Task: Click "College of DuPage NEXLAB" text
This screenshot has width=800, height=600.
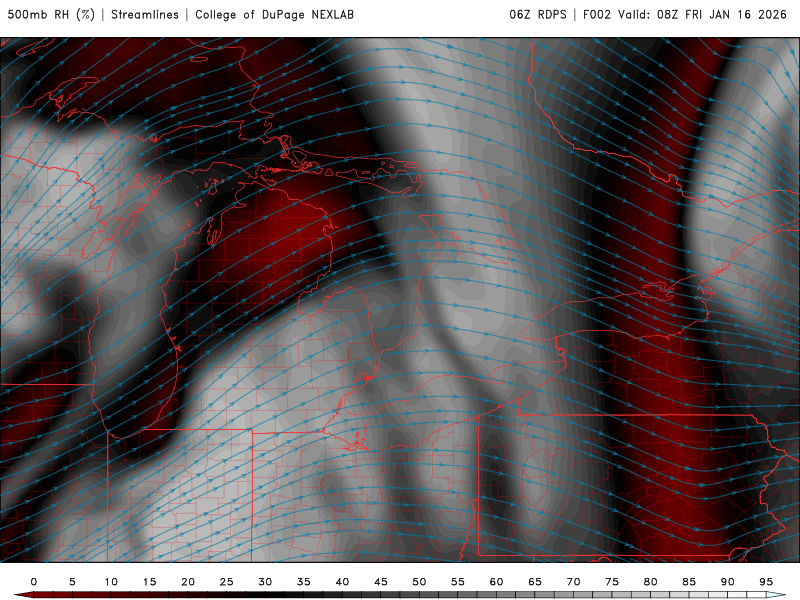Action: point(274,15)
